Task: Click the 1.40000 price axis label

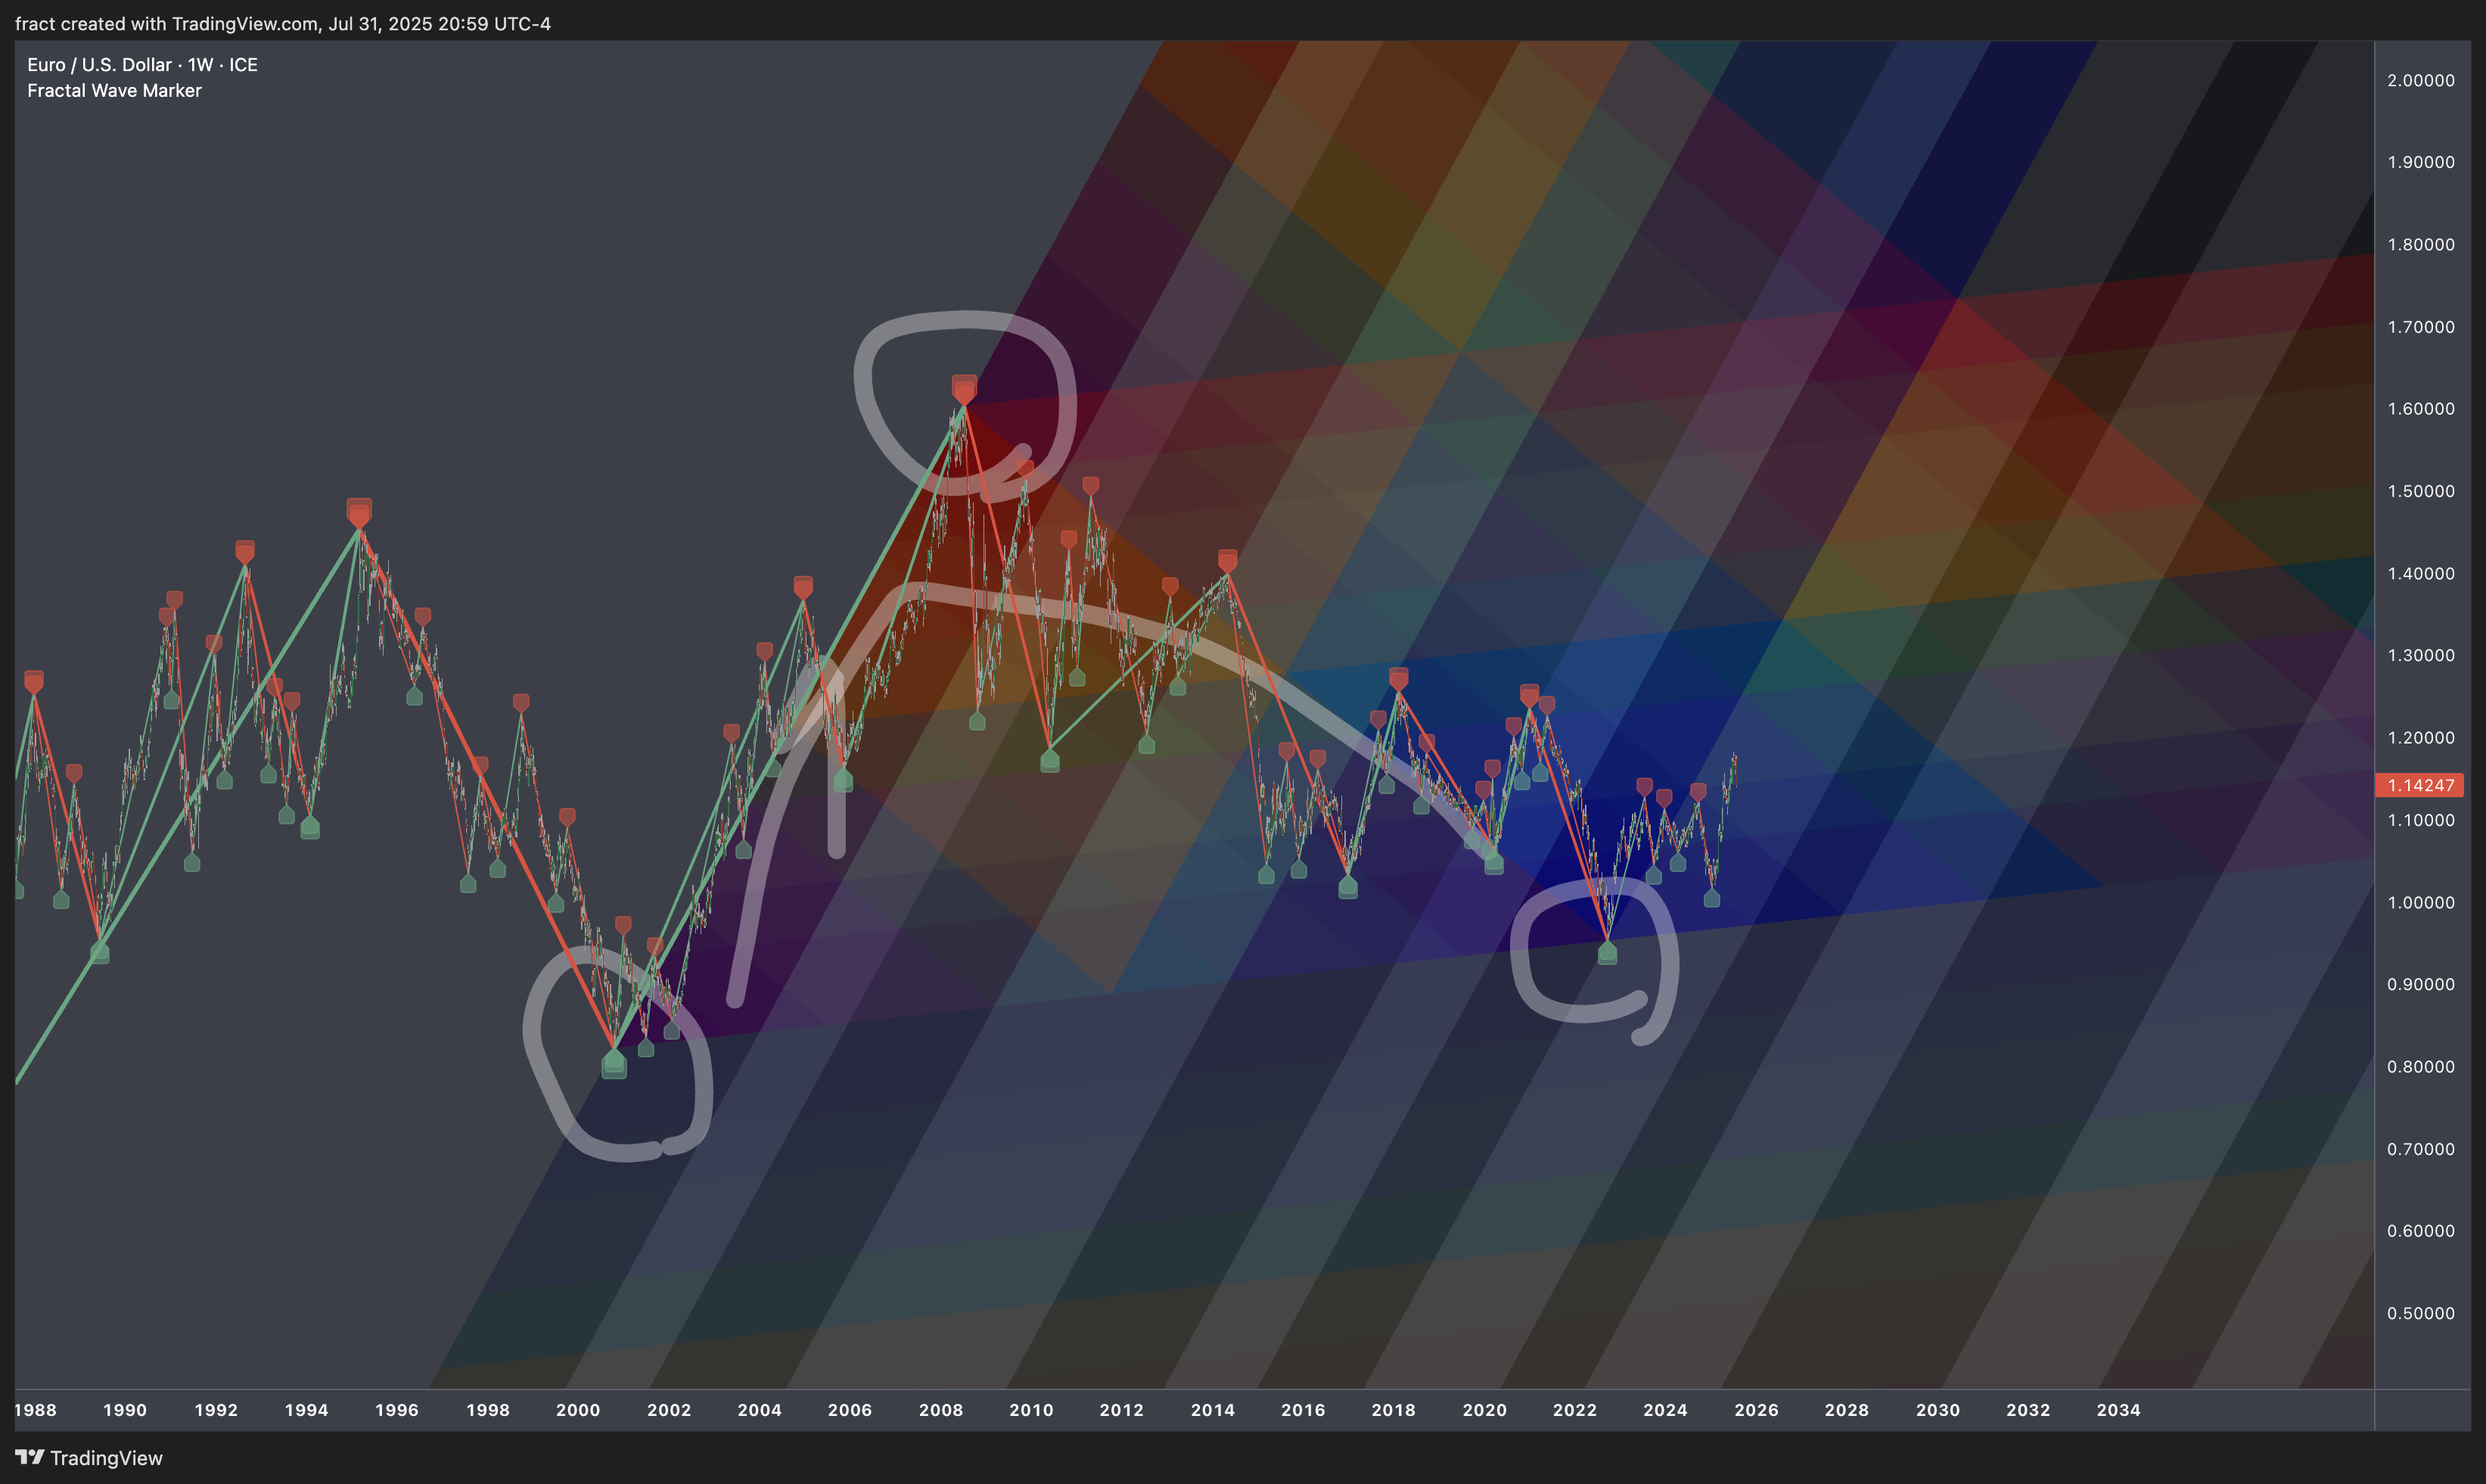Action: point(2420,573)
